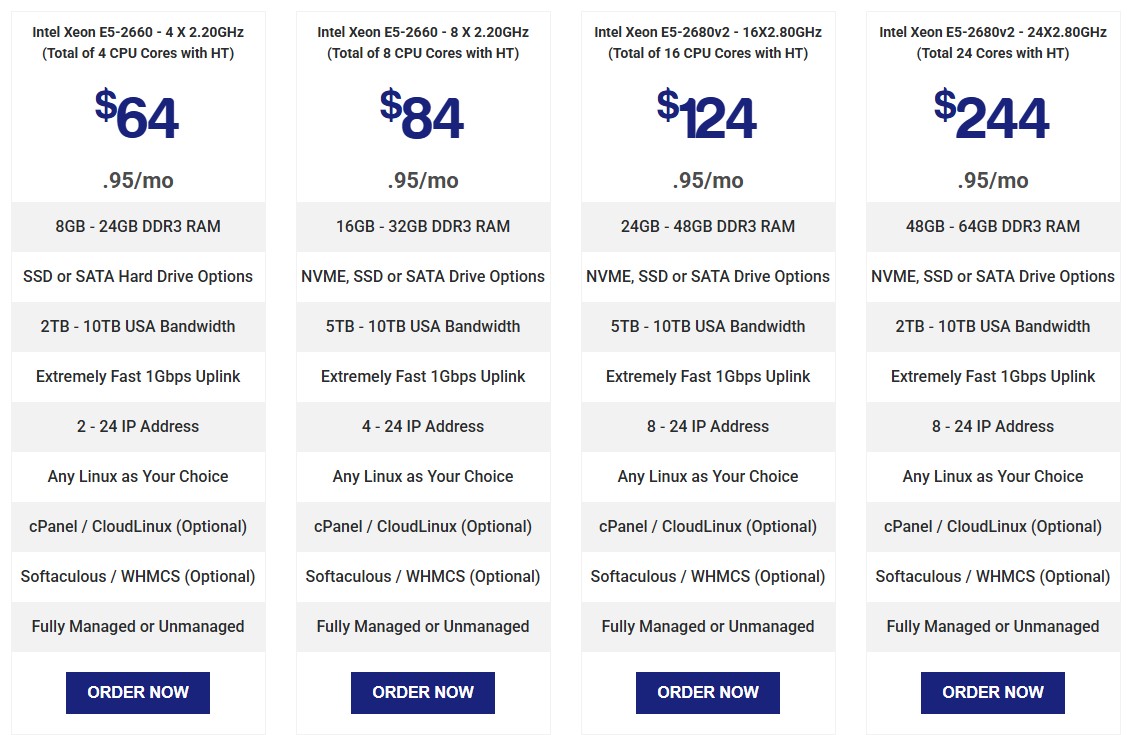
Task: Click Softaculous / WHMCS (Optional) on third plan
Action: point(707,576)
